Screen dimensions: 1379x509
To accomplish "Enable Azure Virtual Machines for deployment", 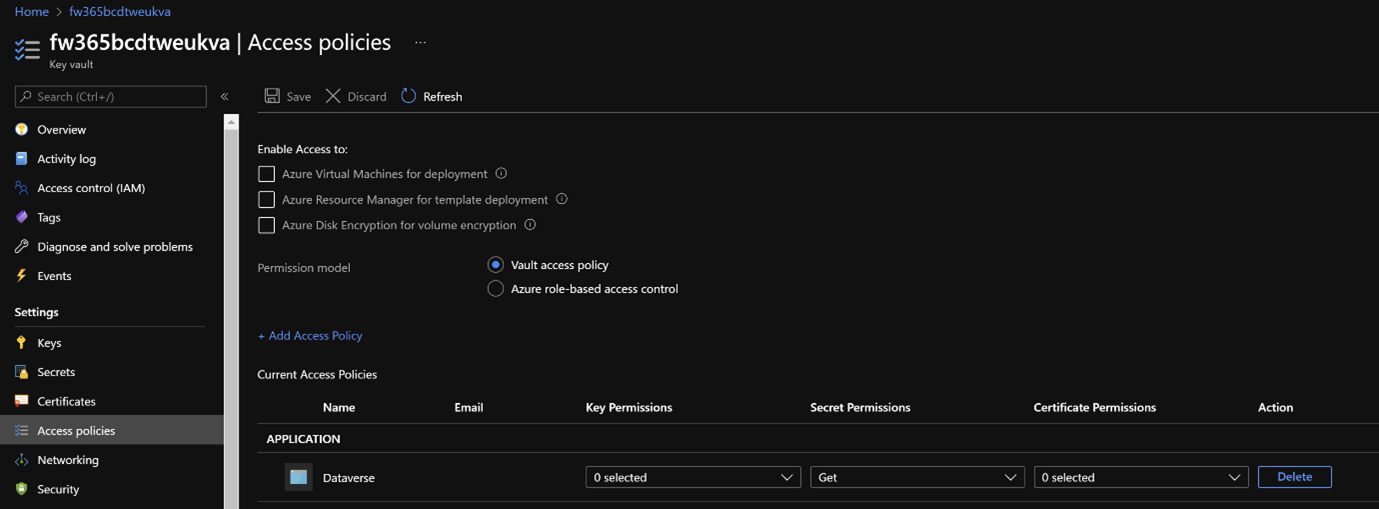I will coord(266,174).
